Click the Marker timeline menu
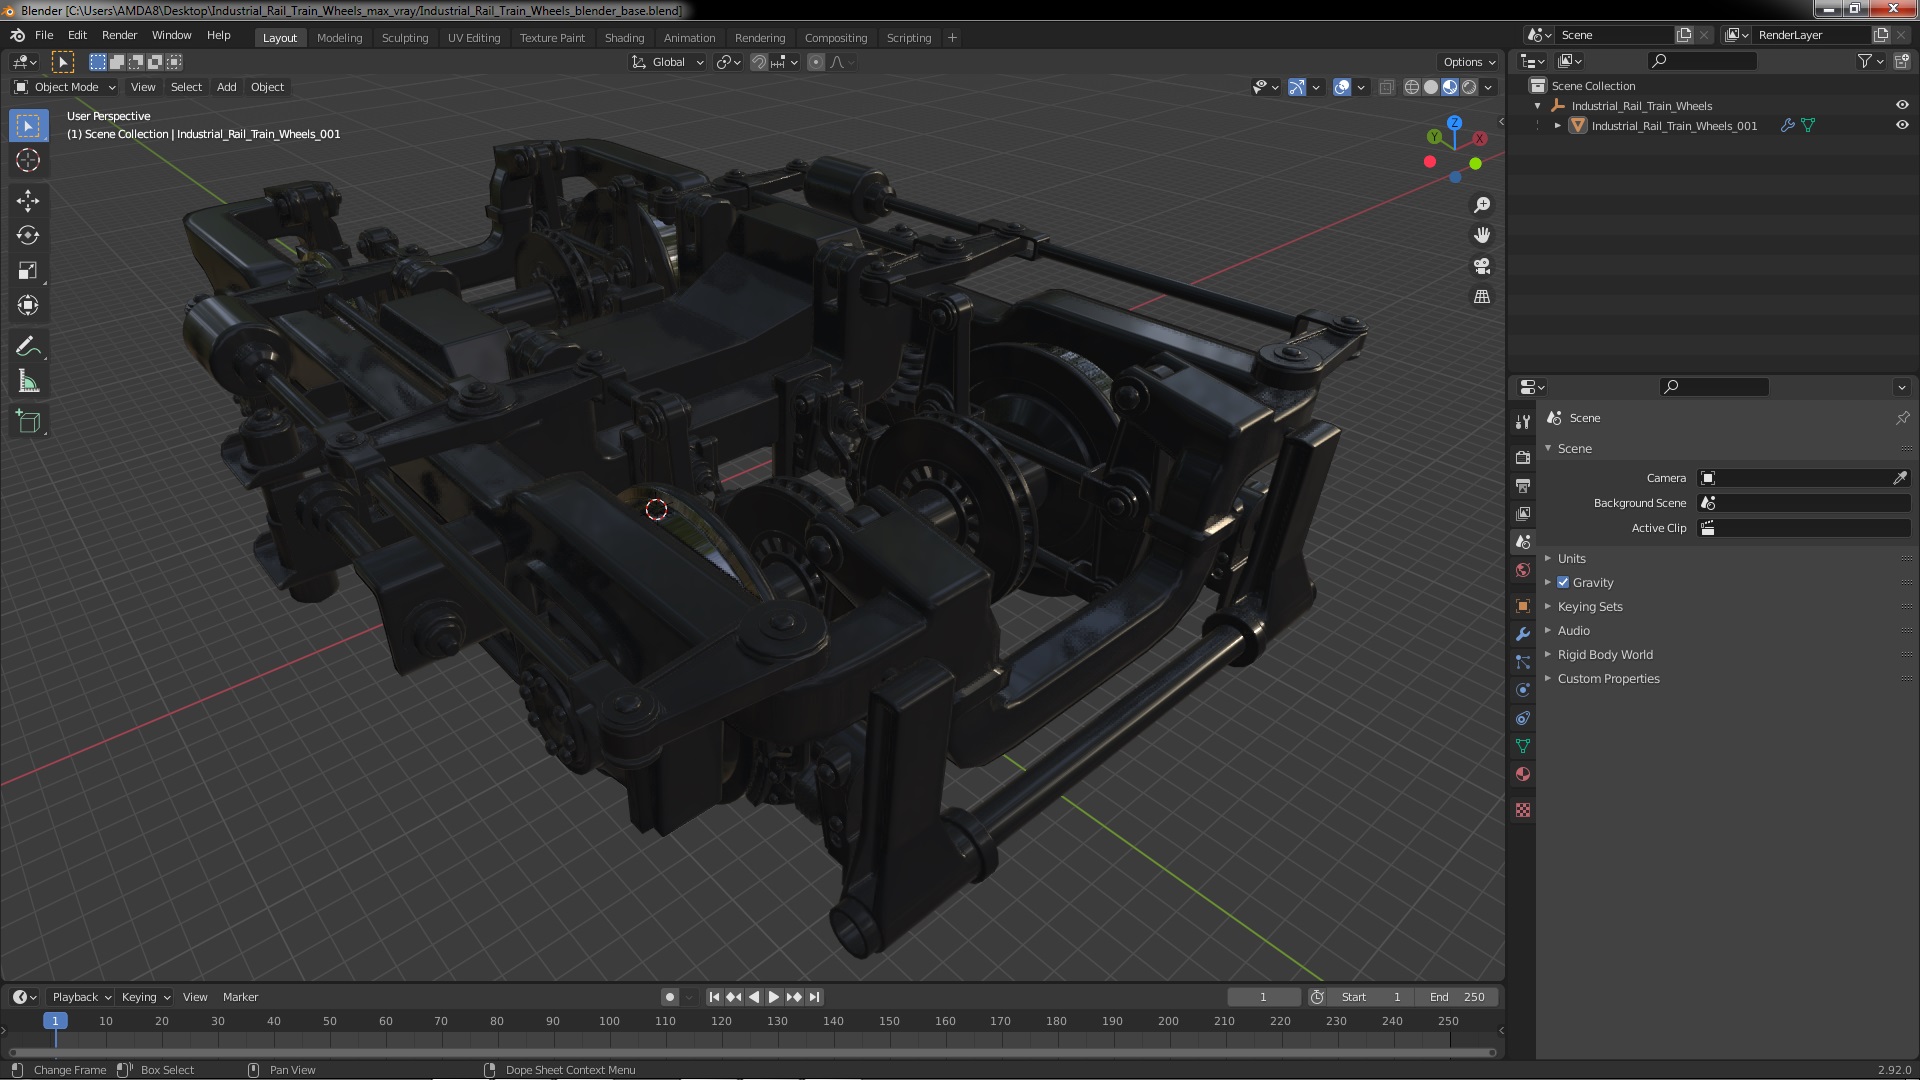1920x1080 pixels. point(240,997)
